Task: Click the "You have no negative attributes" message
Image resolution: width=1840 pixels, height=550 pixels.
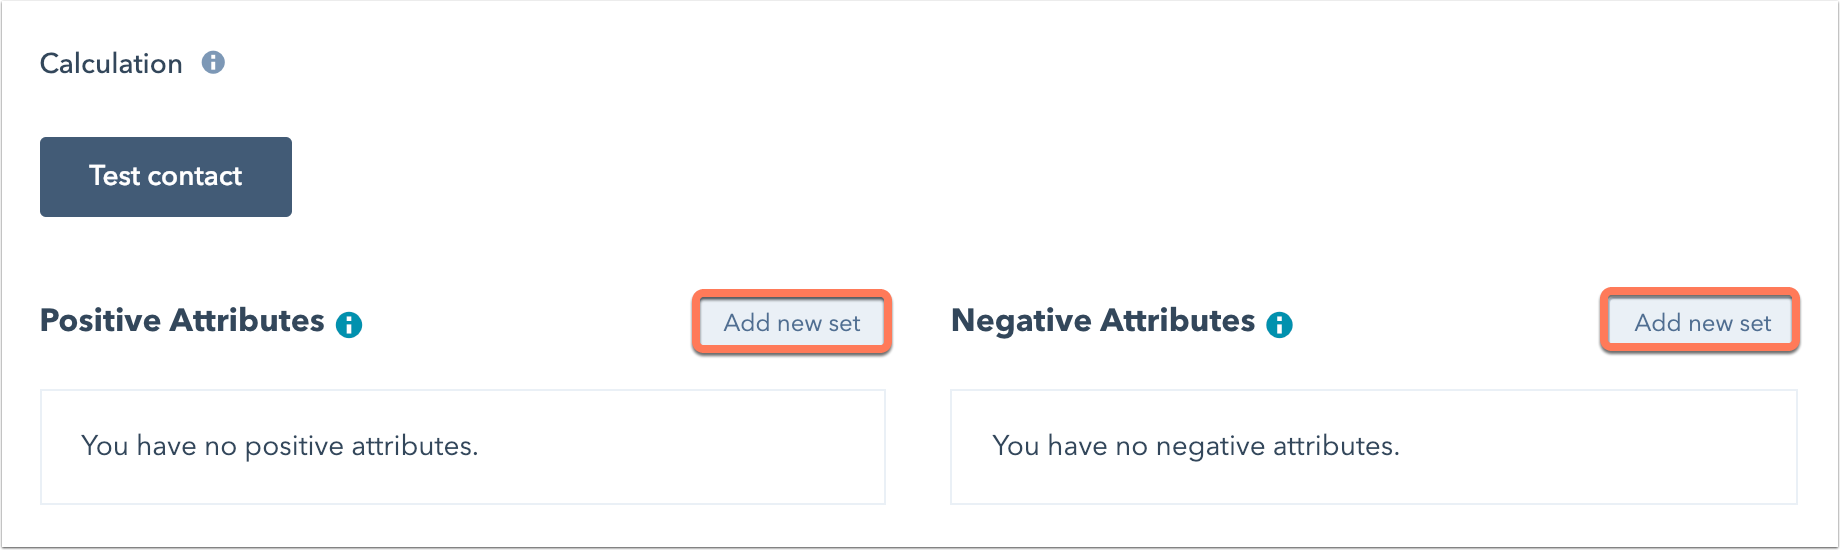Action: pos(1195,446)
